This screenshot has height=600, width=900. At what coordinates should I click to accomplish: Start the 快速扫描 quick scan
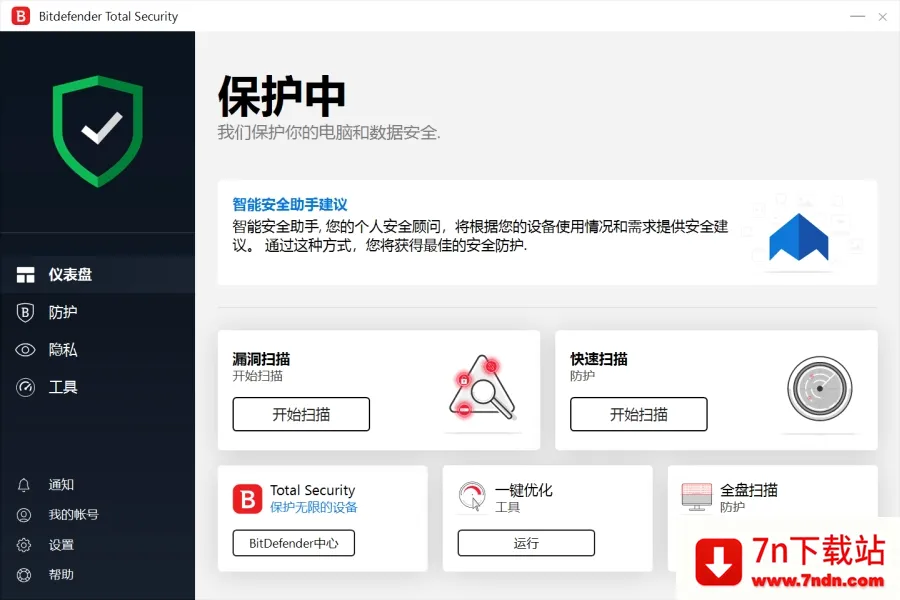point(638,414)
